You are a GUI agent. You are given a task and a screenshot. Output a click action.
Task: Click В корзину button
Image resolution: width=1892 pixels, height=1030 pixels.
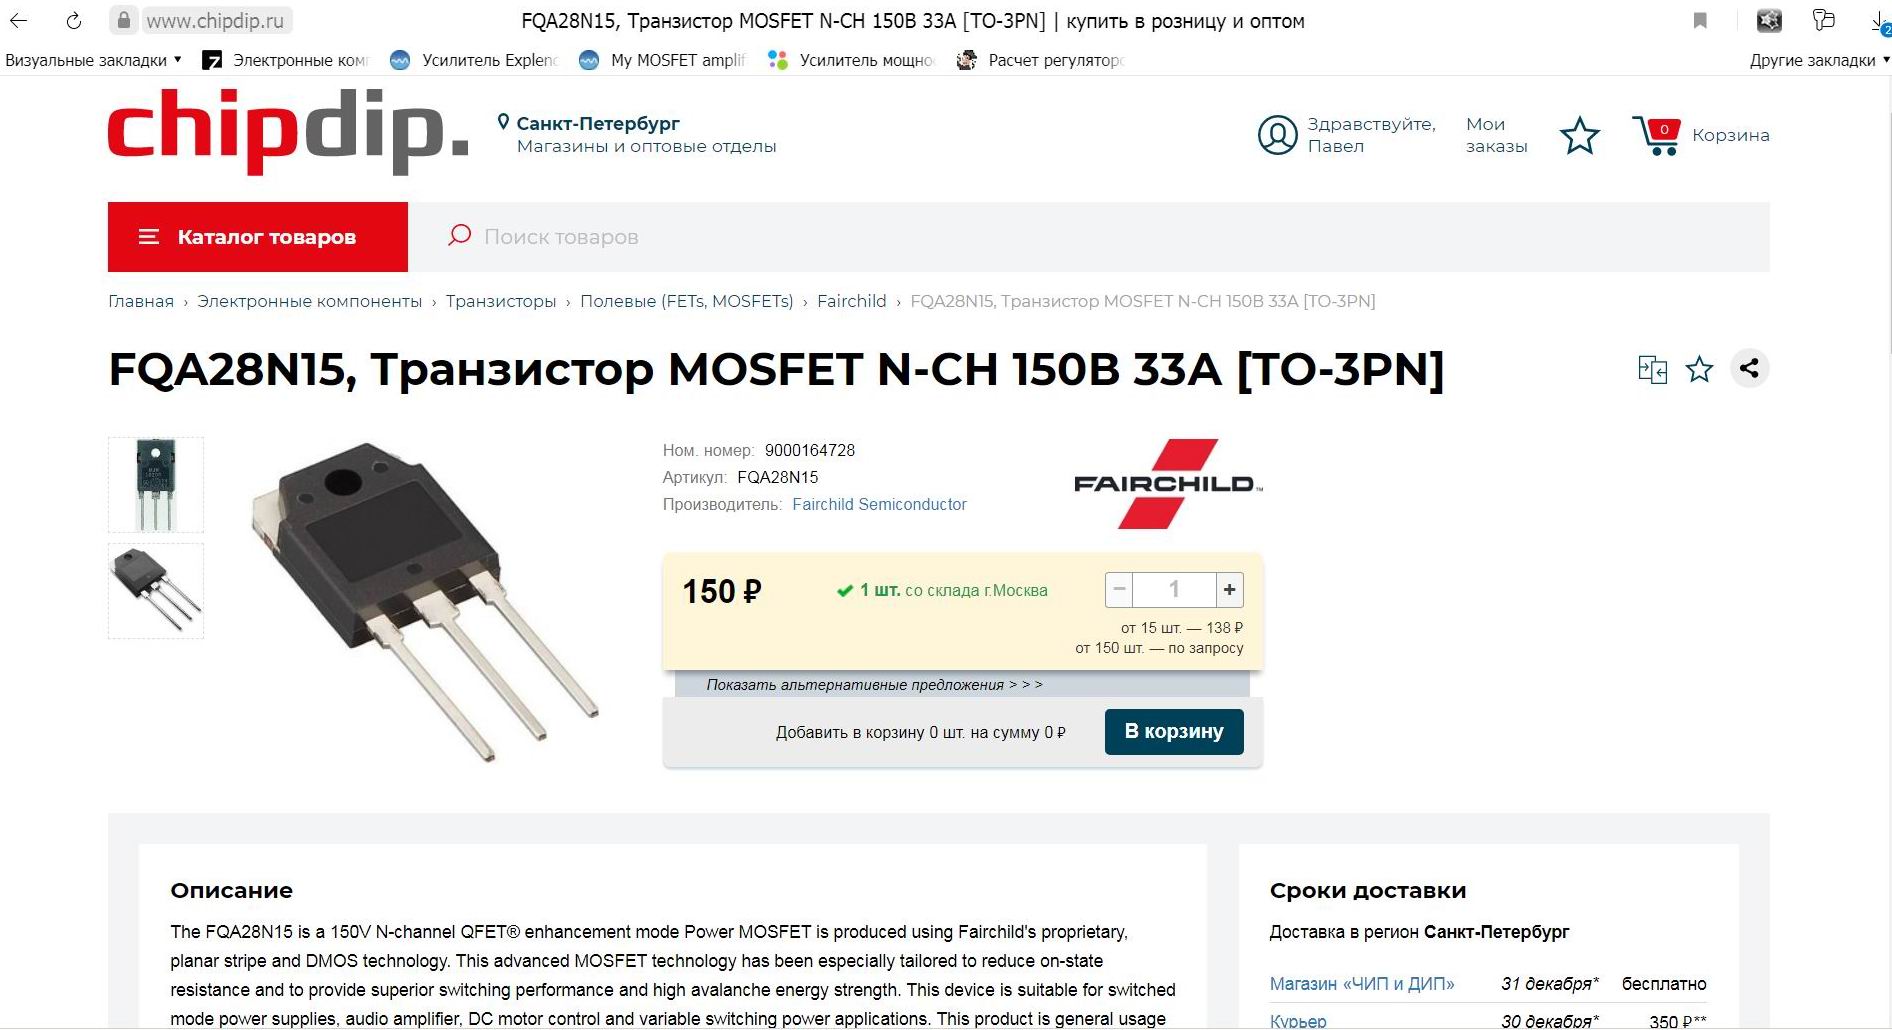[x=1174, y=732]
